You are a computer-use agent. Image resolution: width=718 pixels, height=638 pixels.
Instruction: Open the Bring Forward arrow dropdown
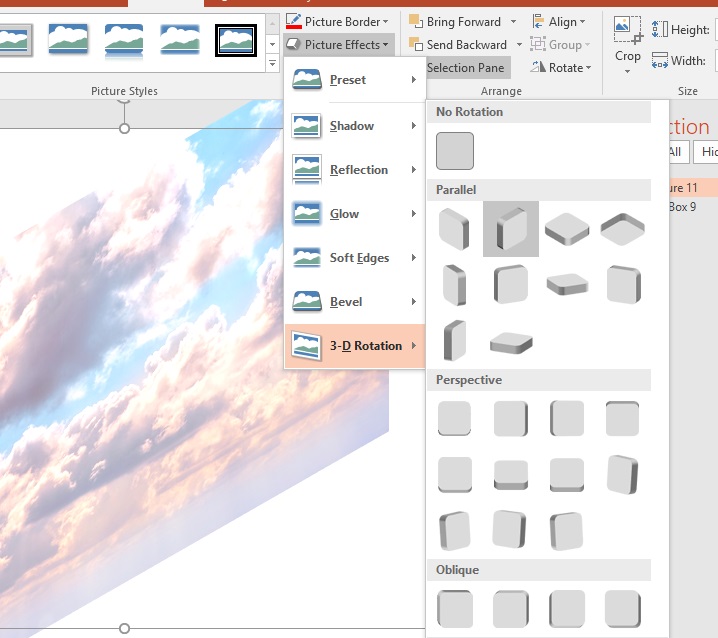(x=513, y=22)
